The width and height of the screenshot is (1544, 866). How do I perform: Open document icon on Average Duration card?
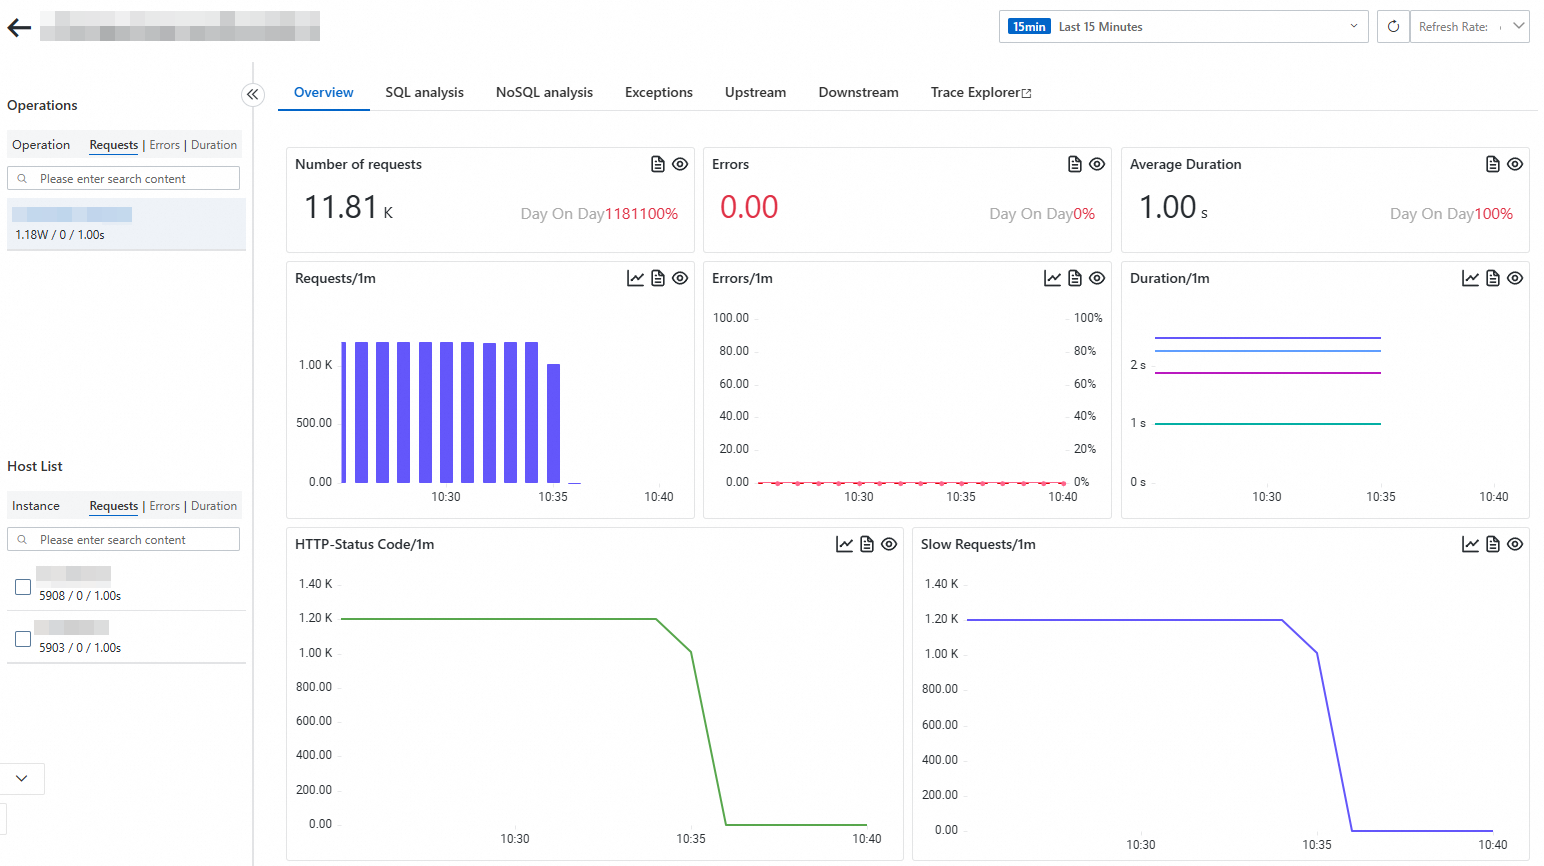pyautogui.click(x=1493, y=164)
